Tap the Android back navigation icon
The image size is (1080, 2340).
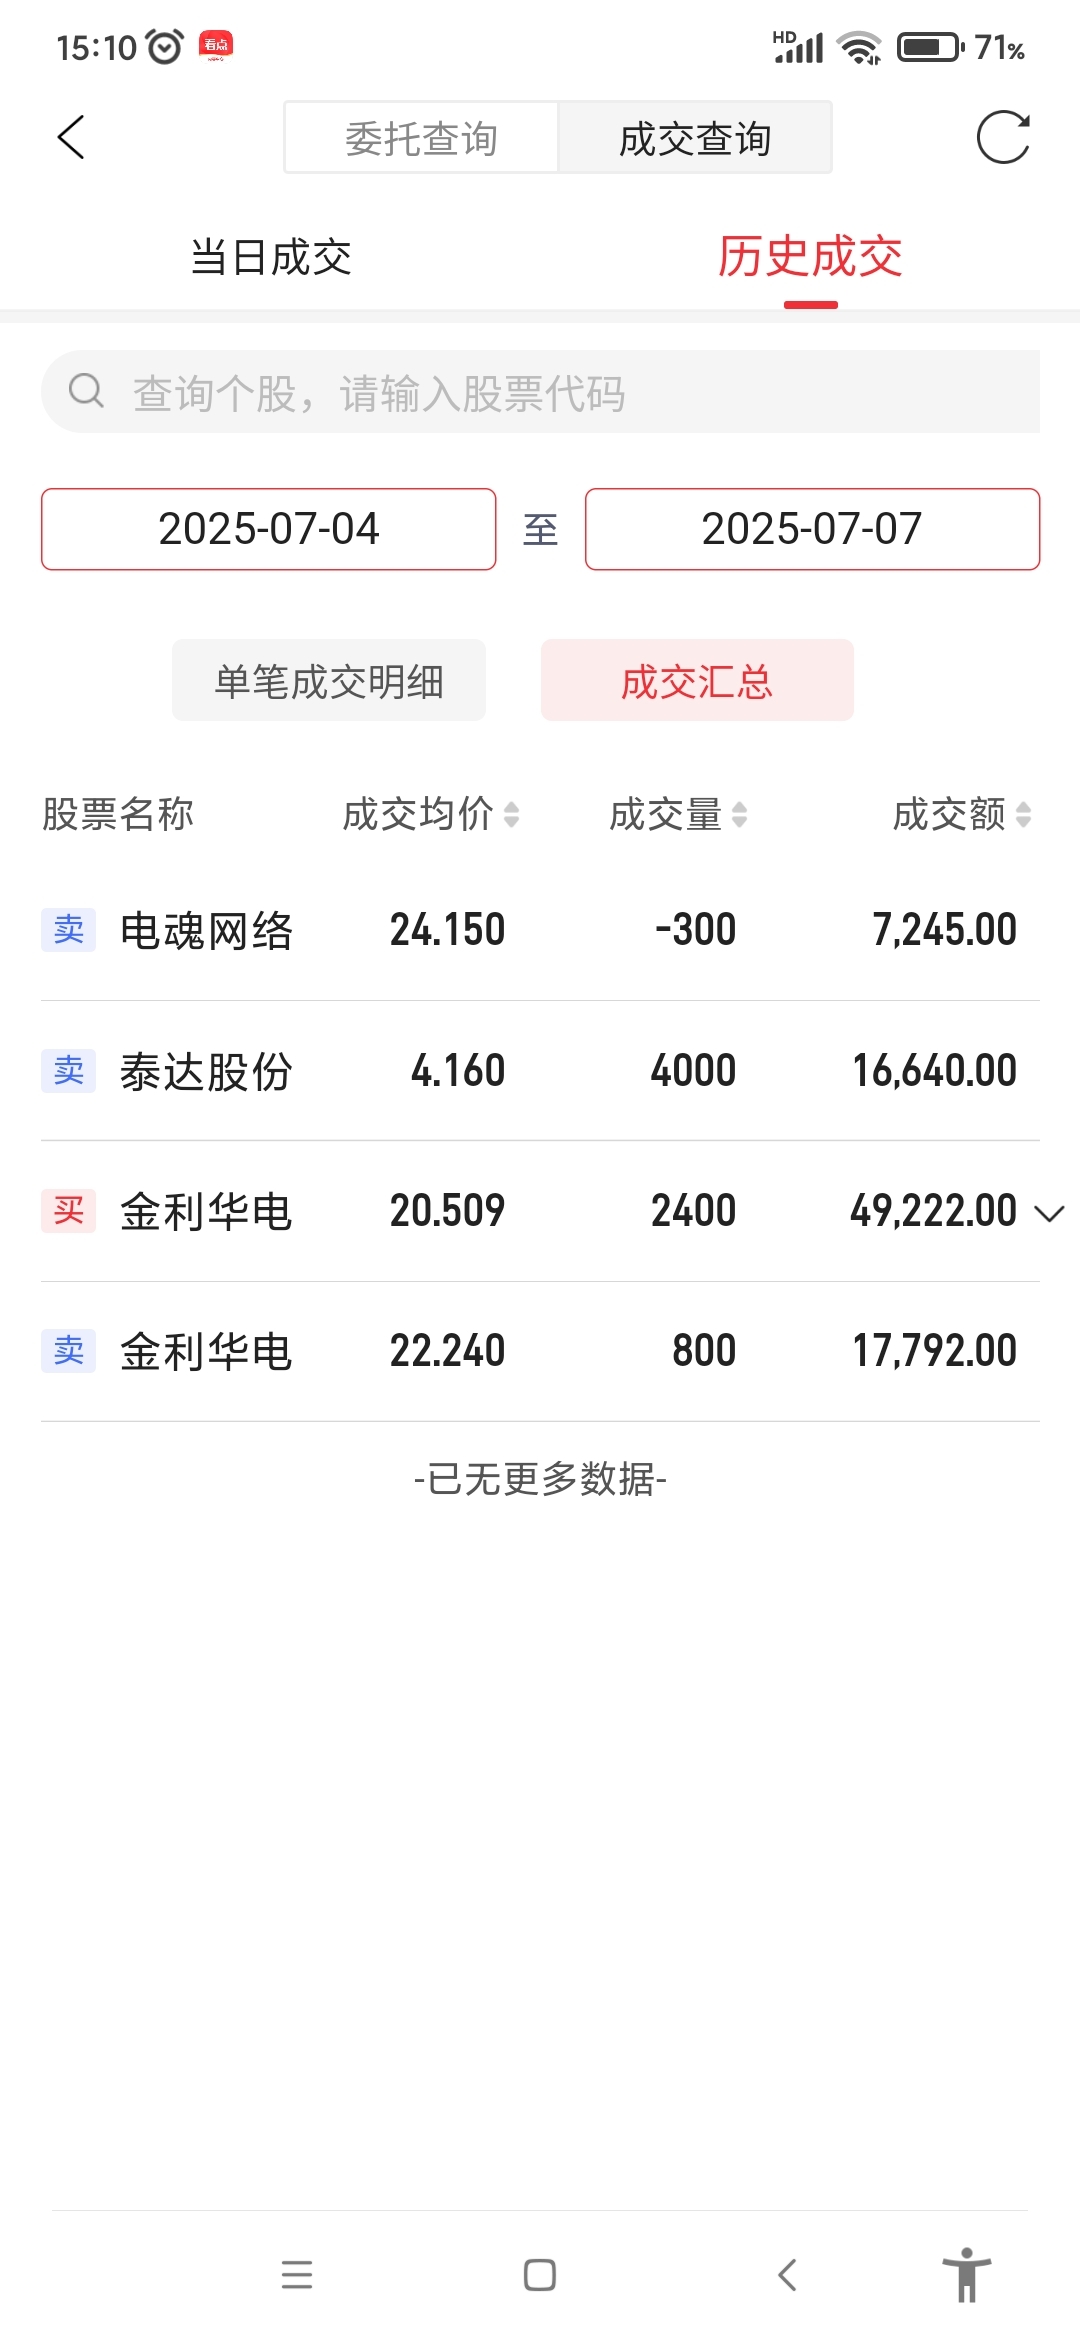pos(787,2275)
